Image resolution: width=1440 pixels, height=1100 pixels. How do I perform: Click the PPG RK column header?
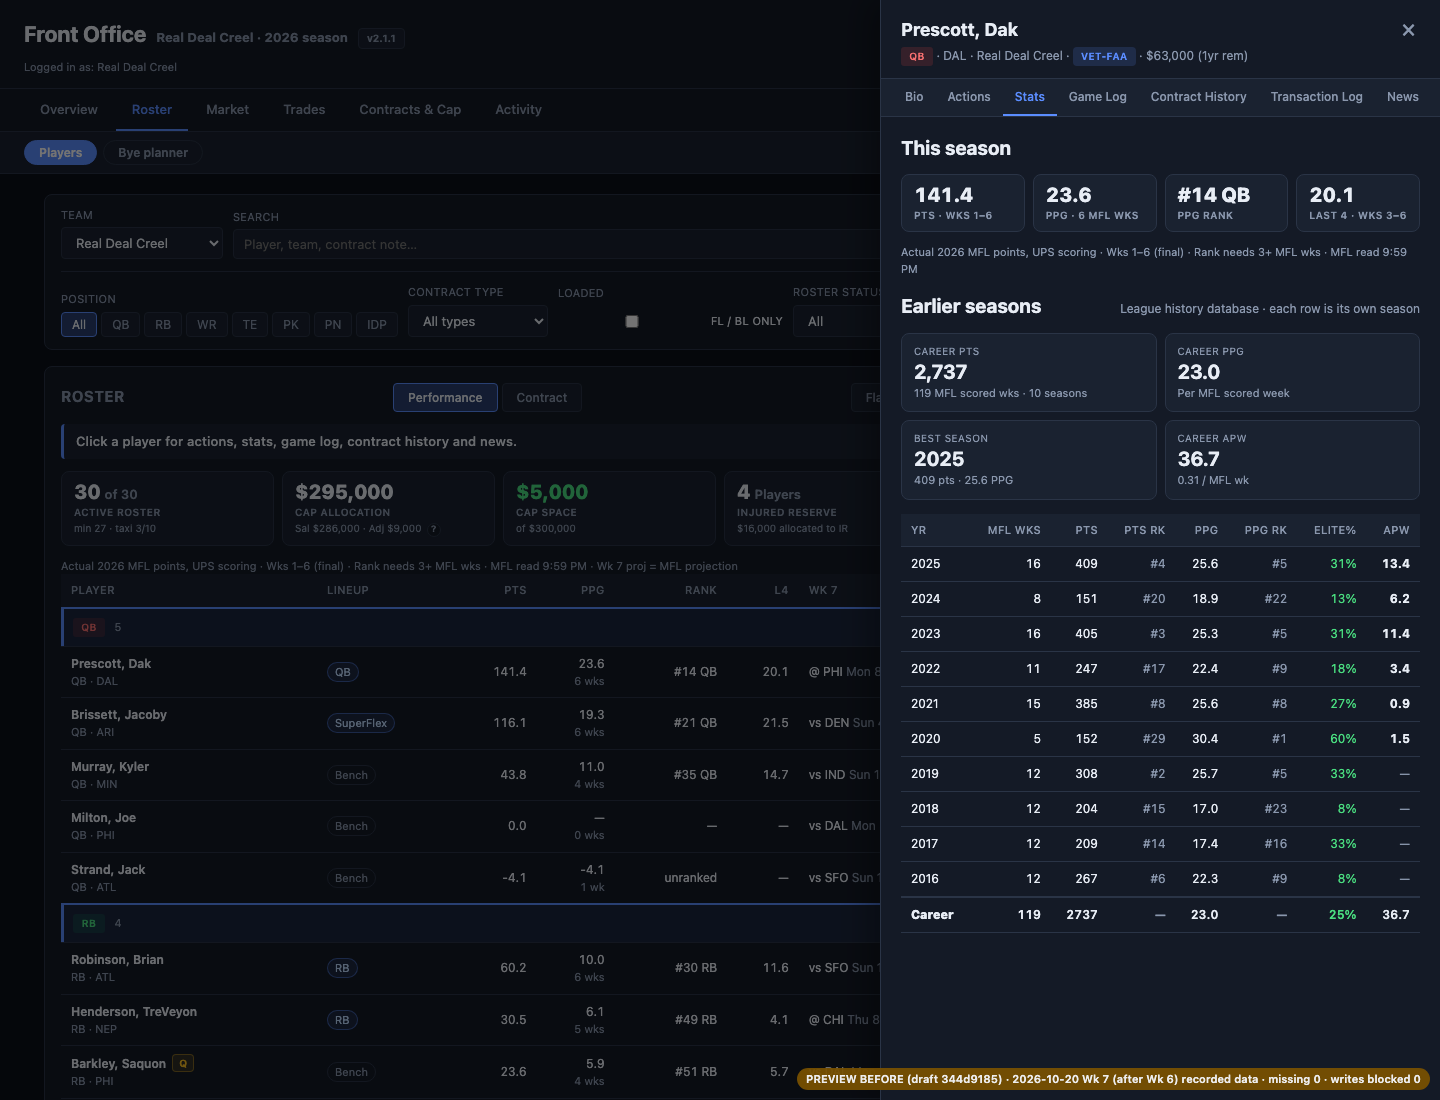coord(1265,530)
